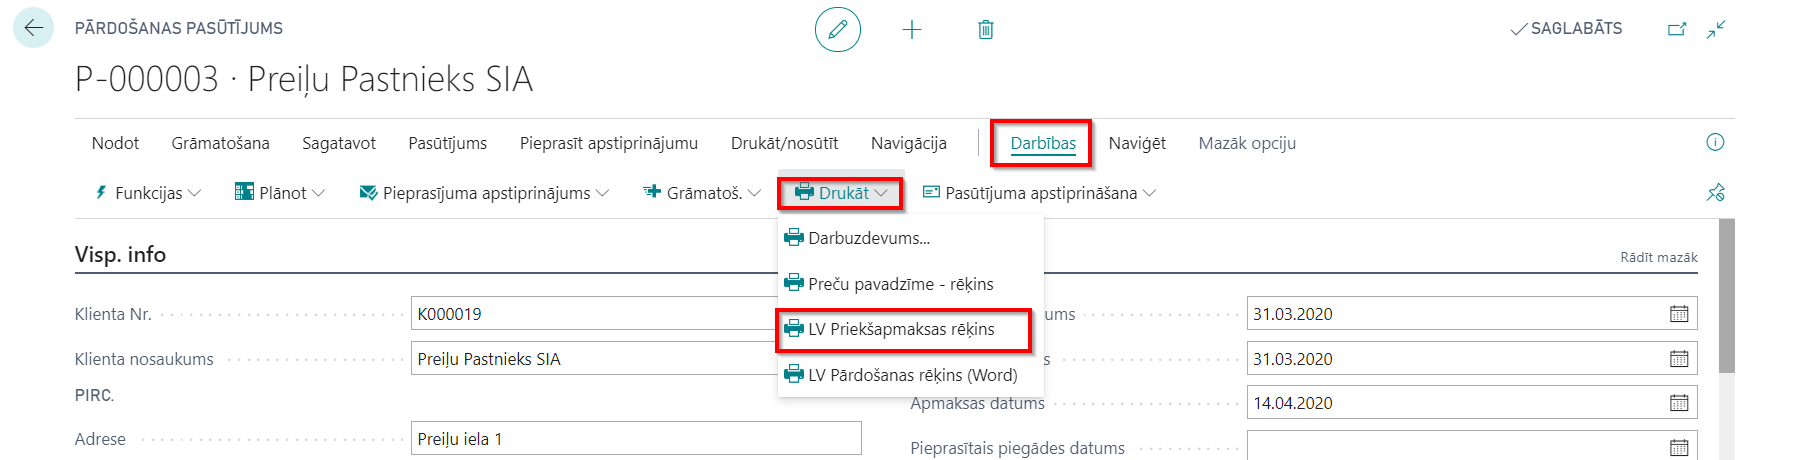Expand the Grāmatoš. dropdown

click(702, 193)
